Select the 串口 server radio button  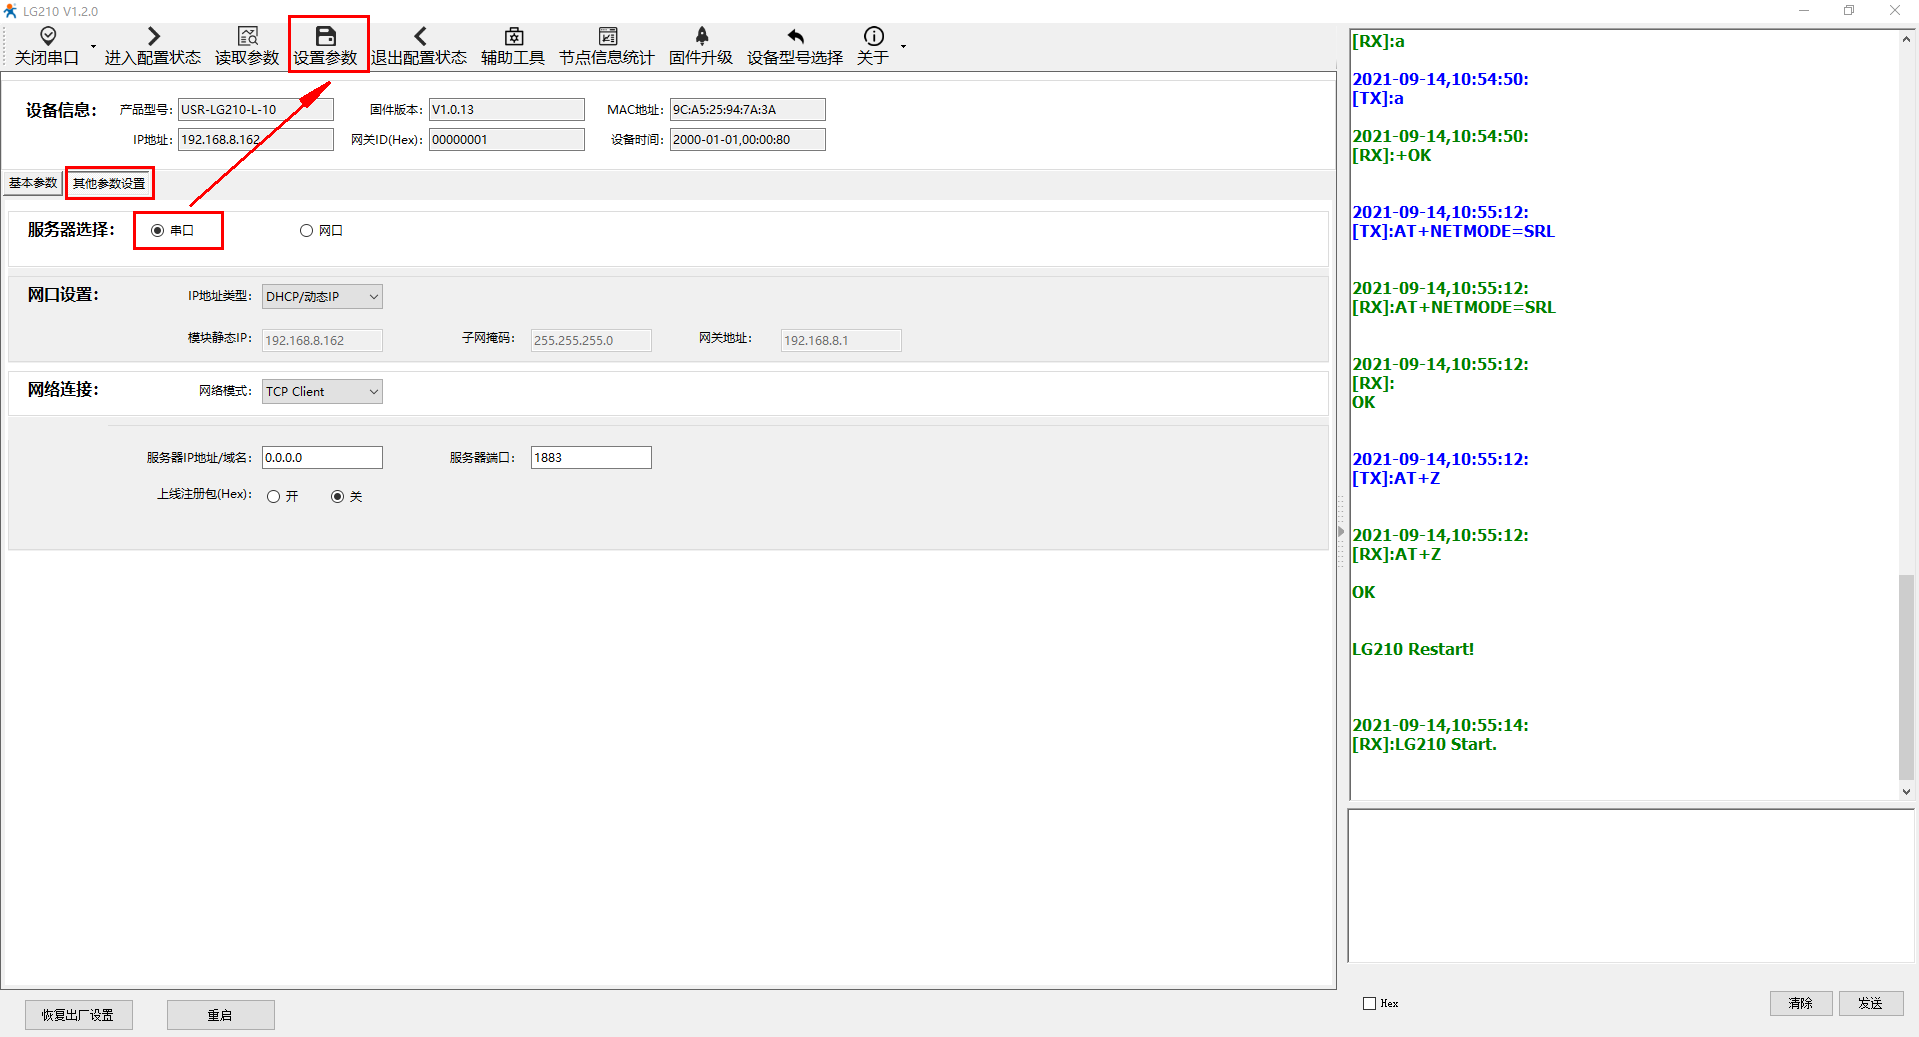click(x=158, y=231)
